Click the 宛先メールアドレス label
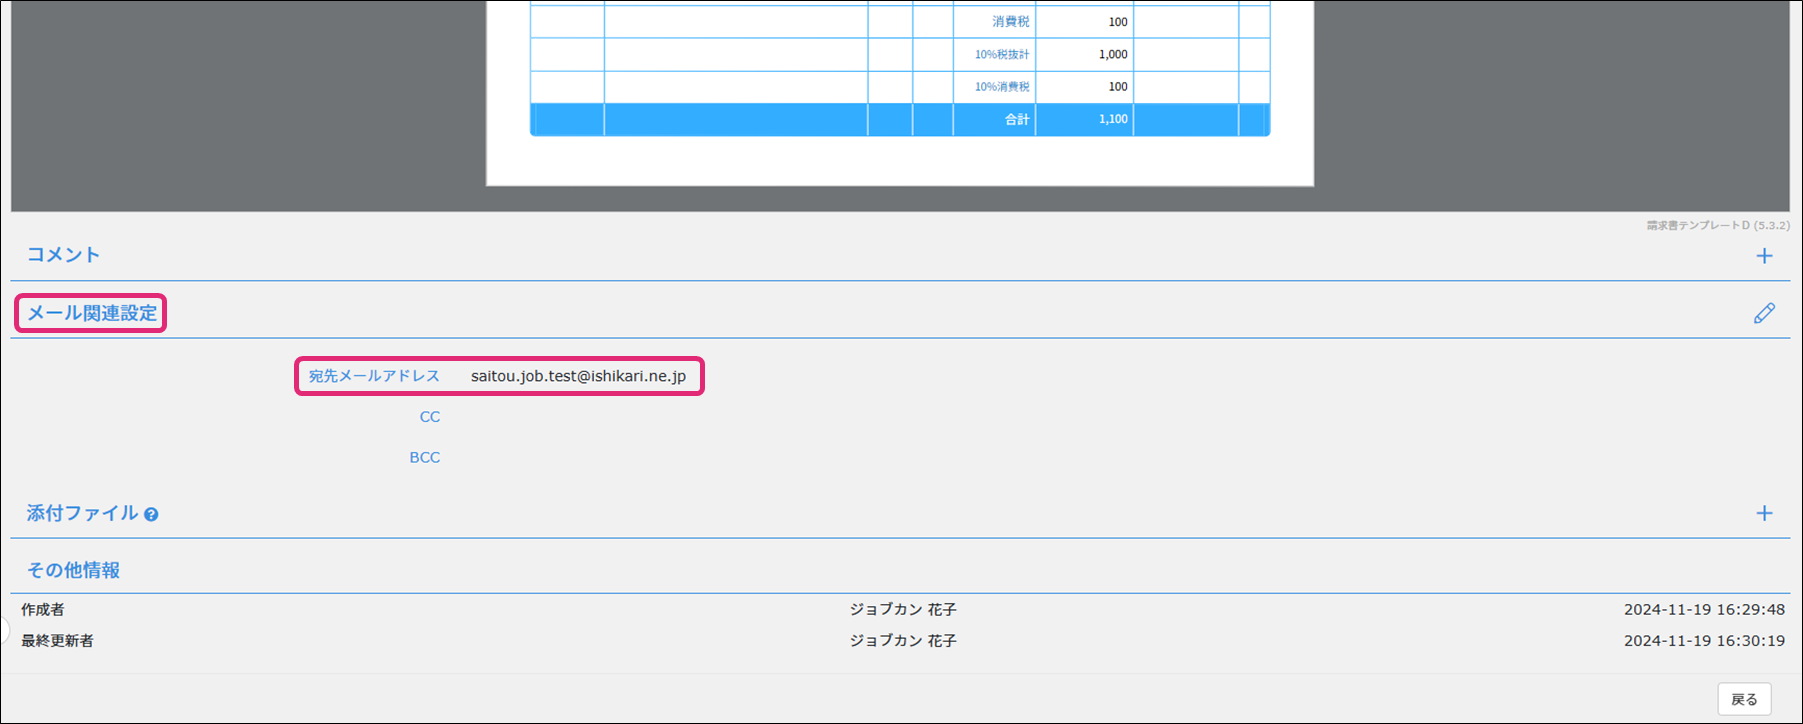The image size is (1803, 724). point(374,376)
